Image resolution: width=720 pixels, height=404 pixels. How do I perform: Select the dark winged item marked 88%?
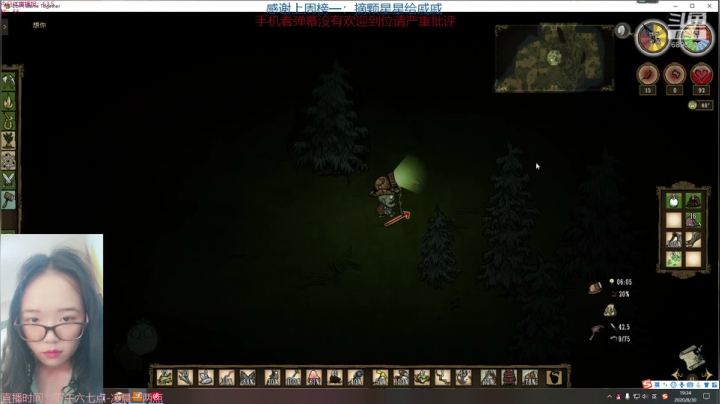pos(247,377)
